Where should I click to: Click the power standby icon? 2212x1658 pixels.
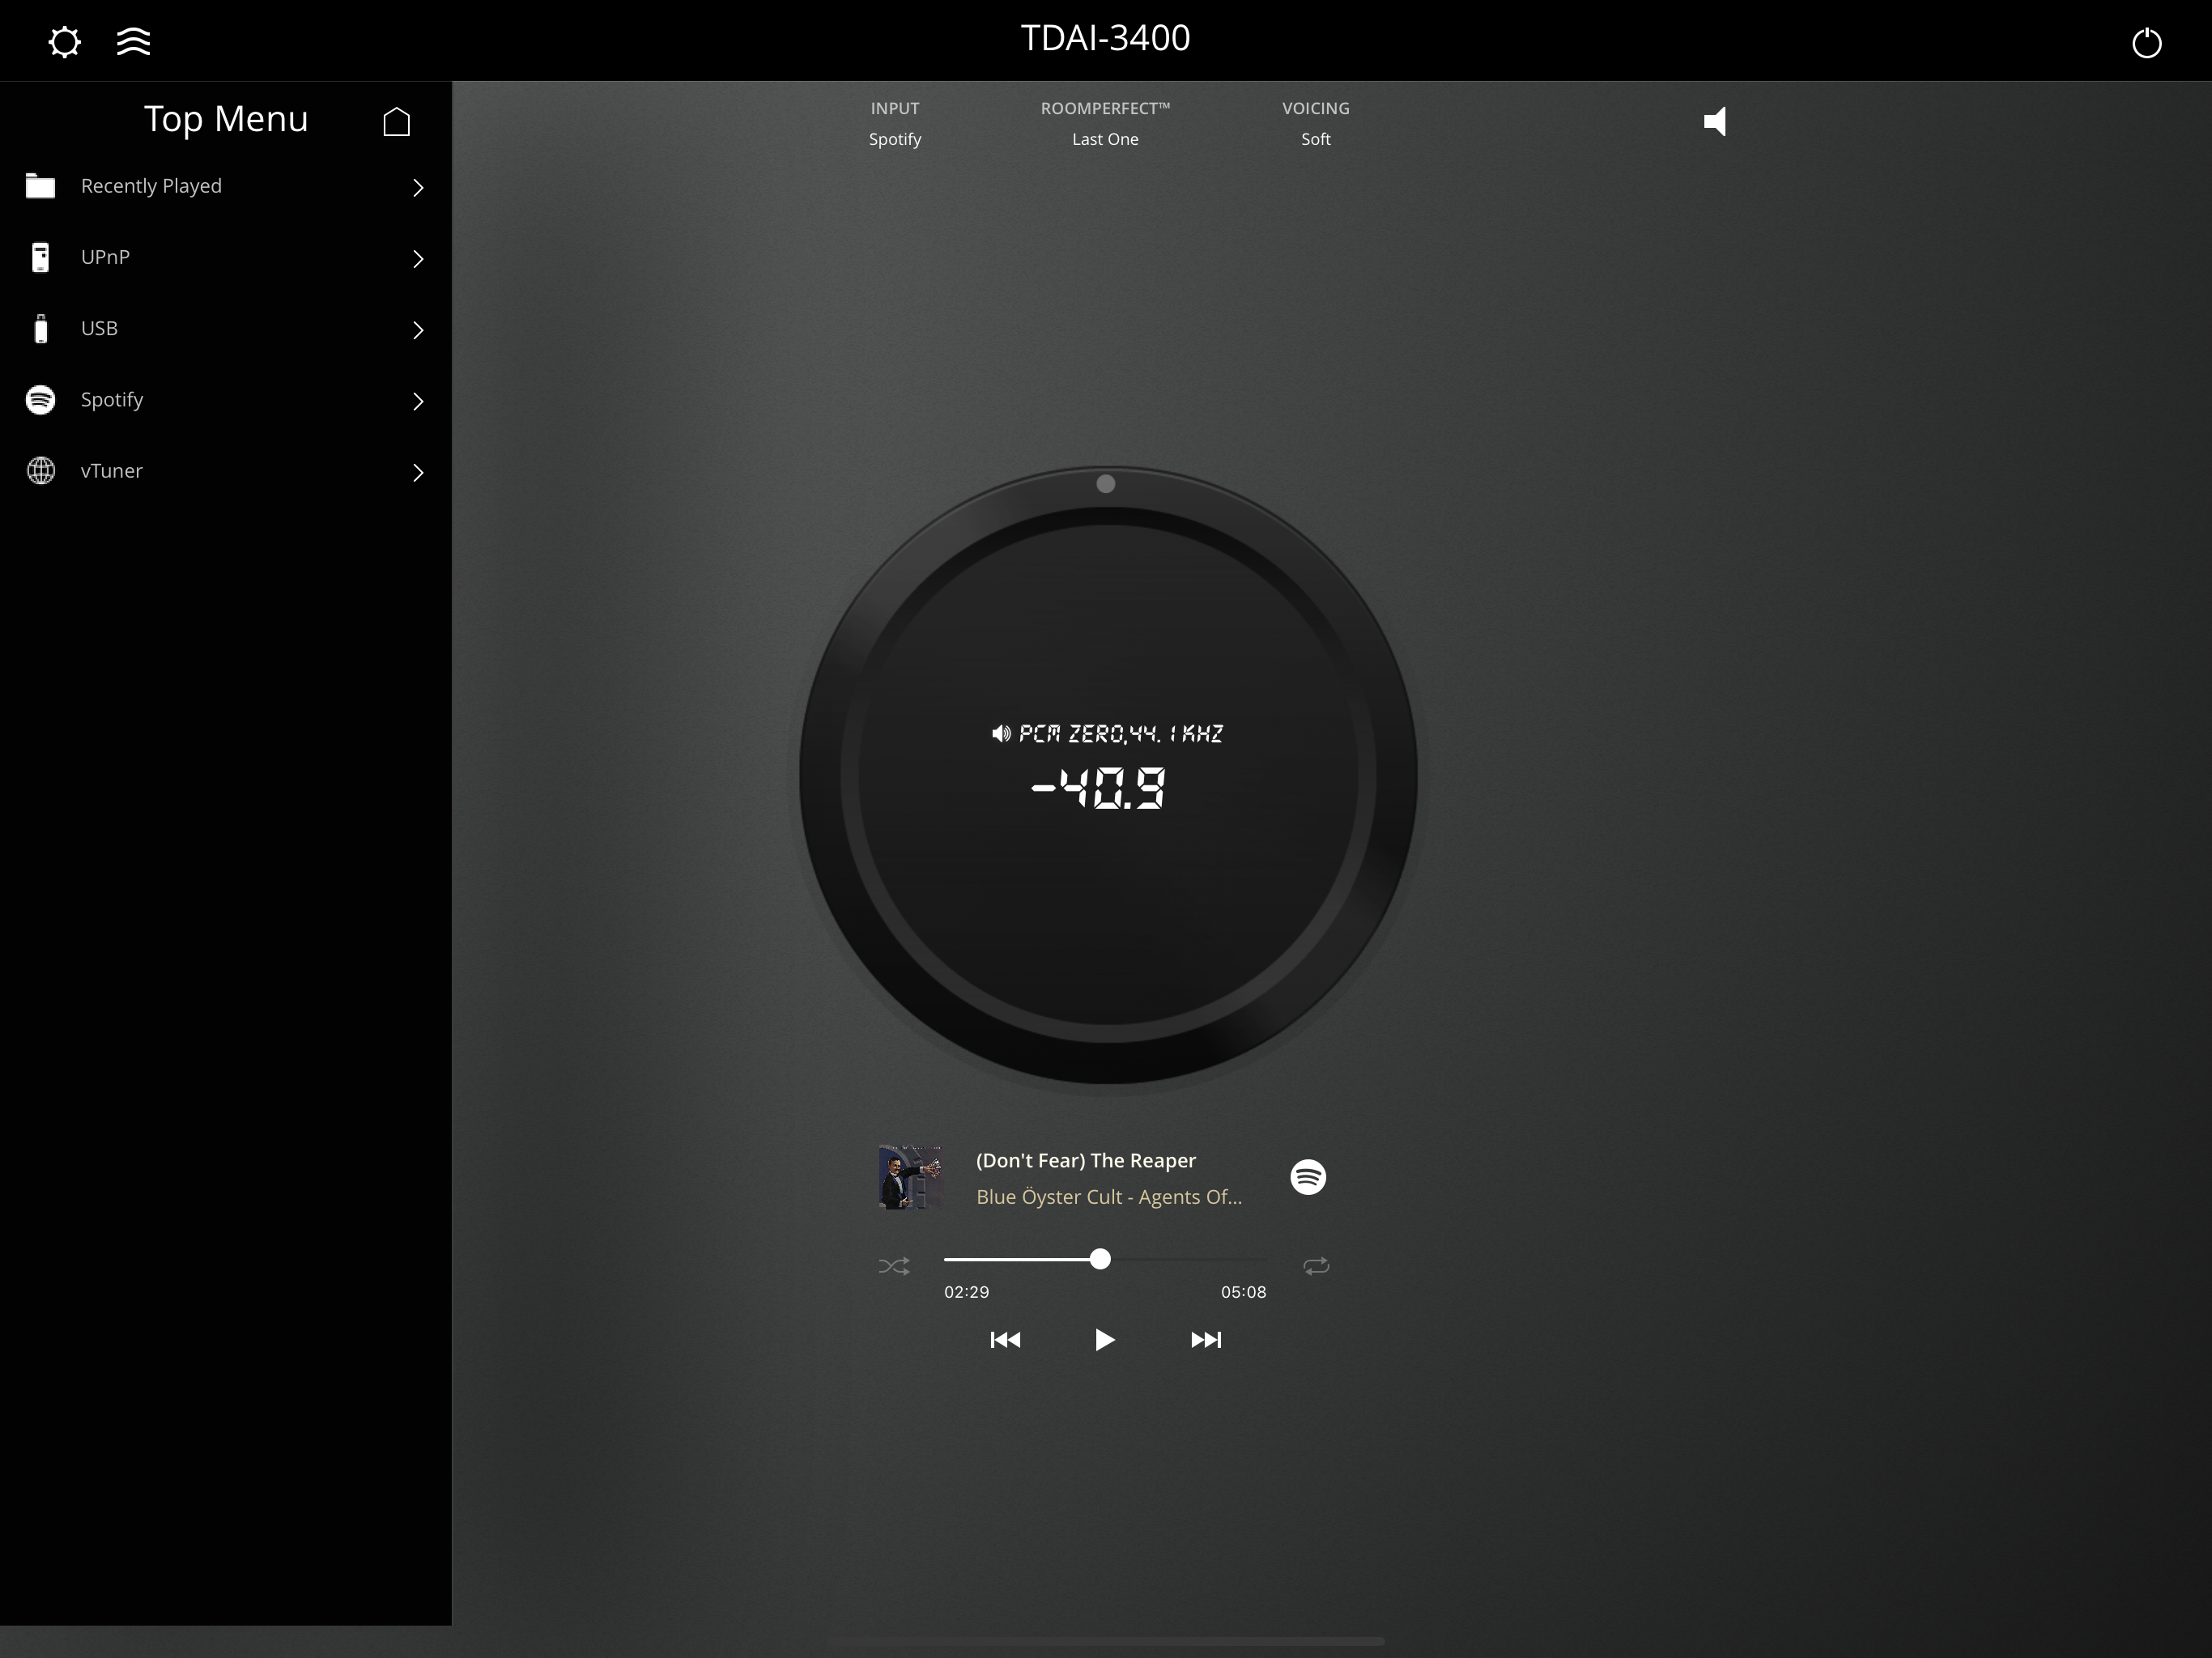(x=2146, y=43)
